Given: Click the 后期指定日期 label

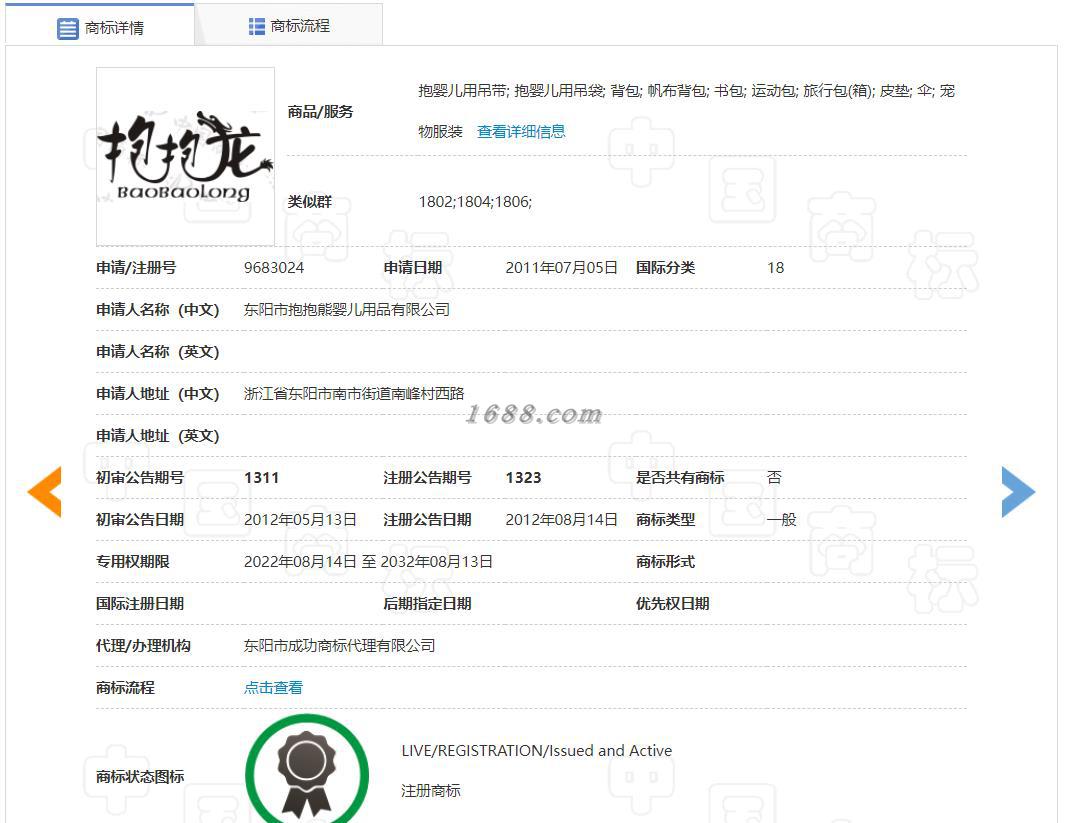Looking at the screenshot, I should (427, 604).
